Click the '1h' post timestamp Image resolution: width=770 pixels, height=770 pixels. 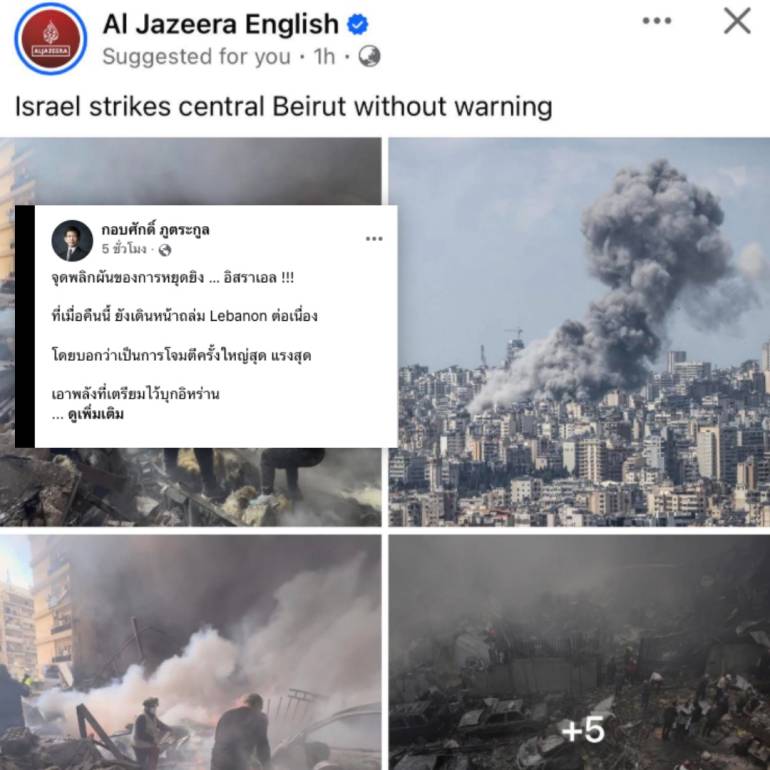(324, 56)
